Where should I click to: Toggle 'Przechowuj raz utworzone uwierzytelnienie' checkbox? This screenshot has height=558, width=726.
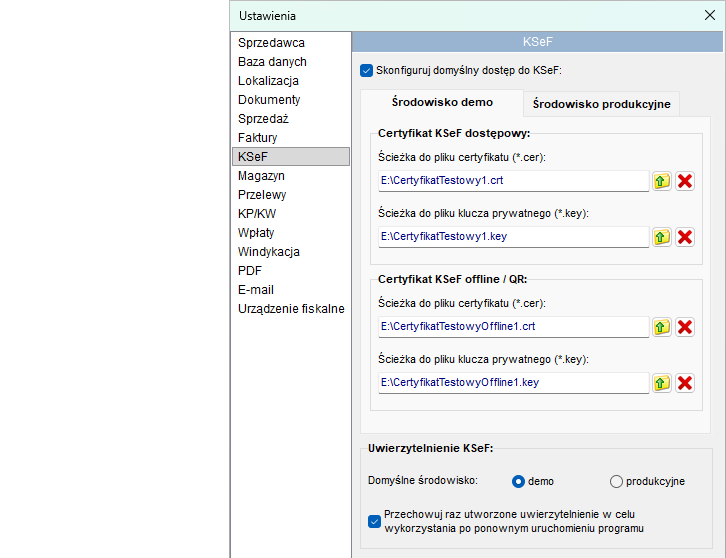pos(375,520)
